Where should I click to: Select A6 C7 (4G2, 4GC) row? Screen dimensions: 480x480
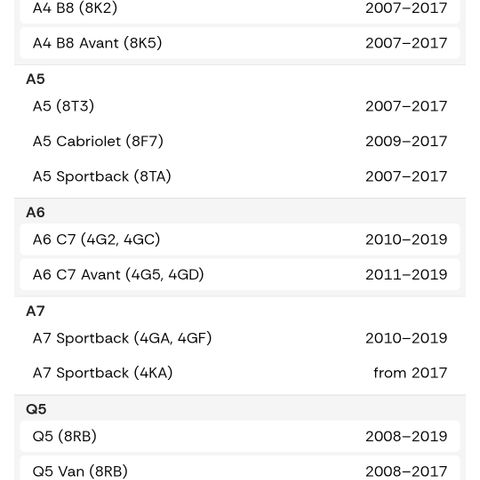tap(240, 240)
